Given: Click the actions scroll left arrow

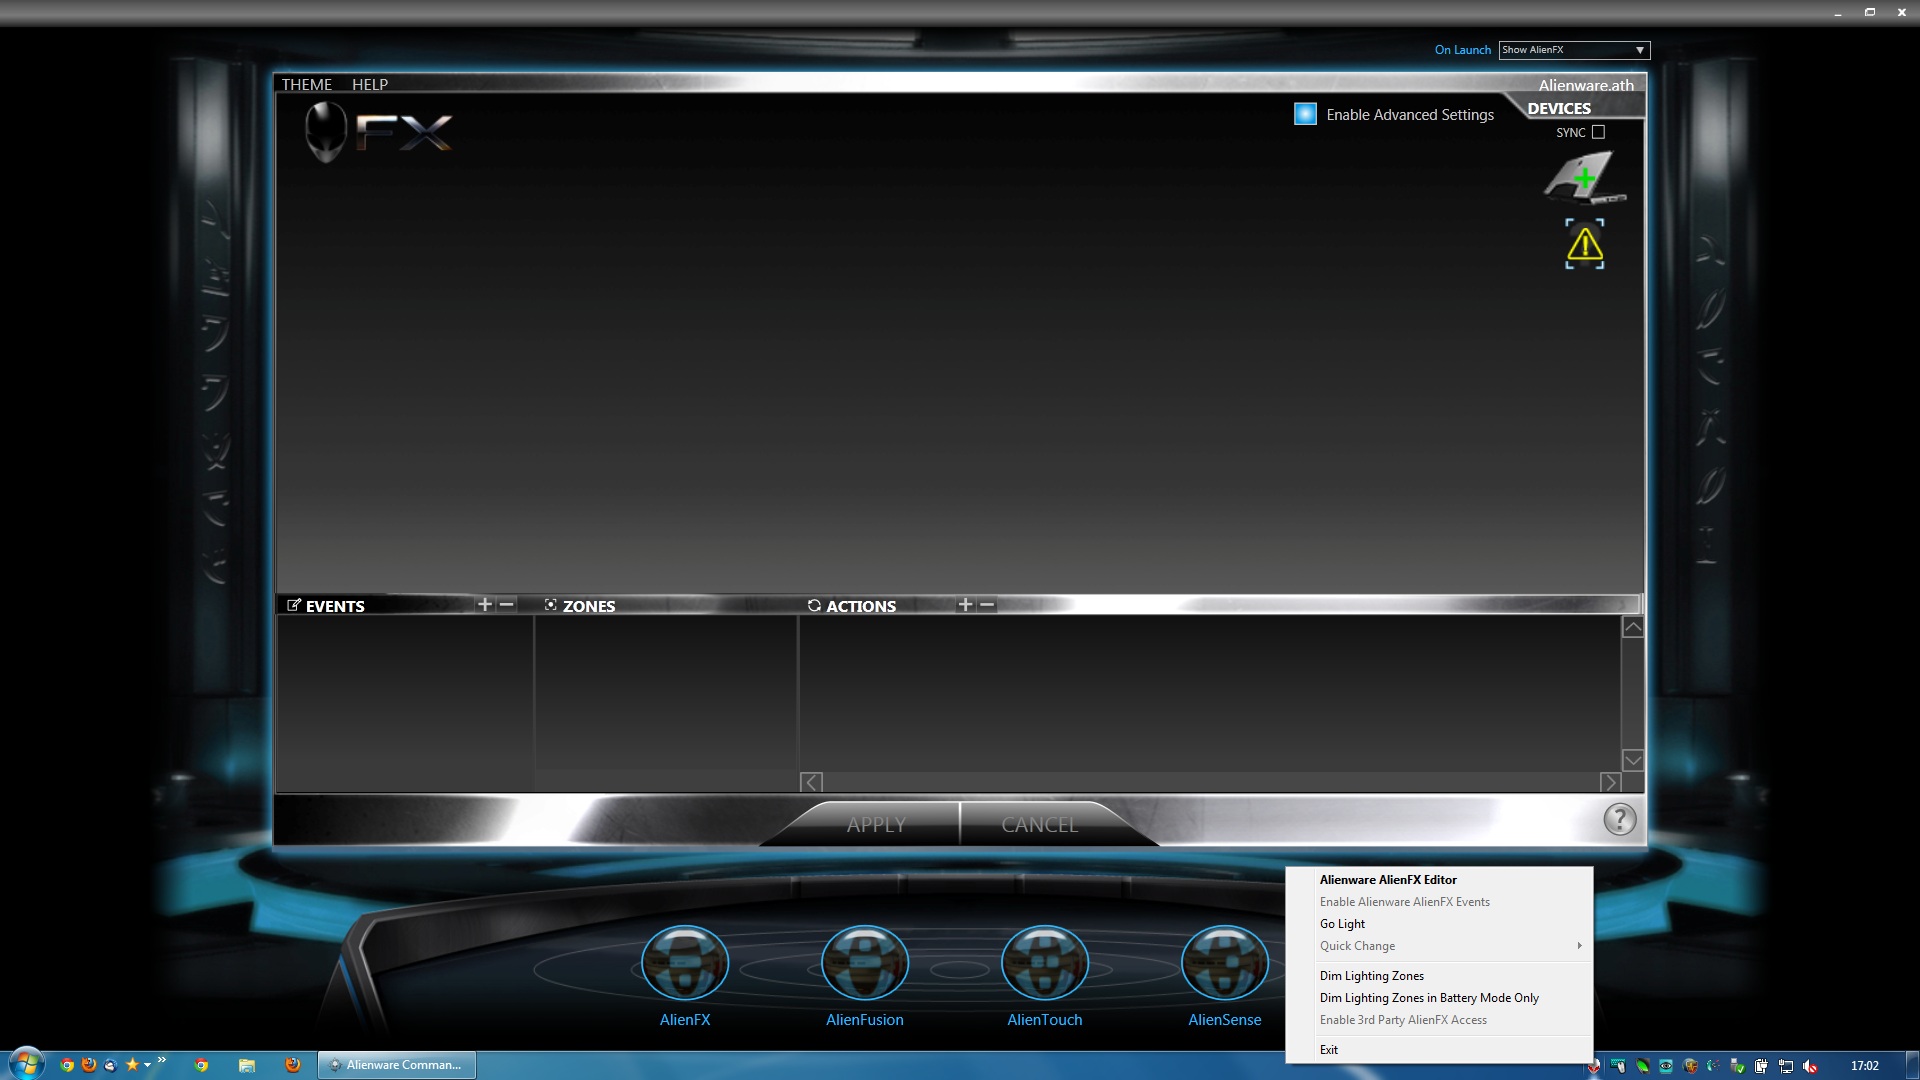Looking at the screenshot, I should click(x=812, y=782).
